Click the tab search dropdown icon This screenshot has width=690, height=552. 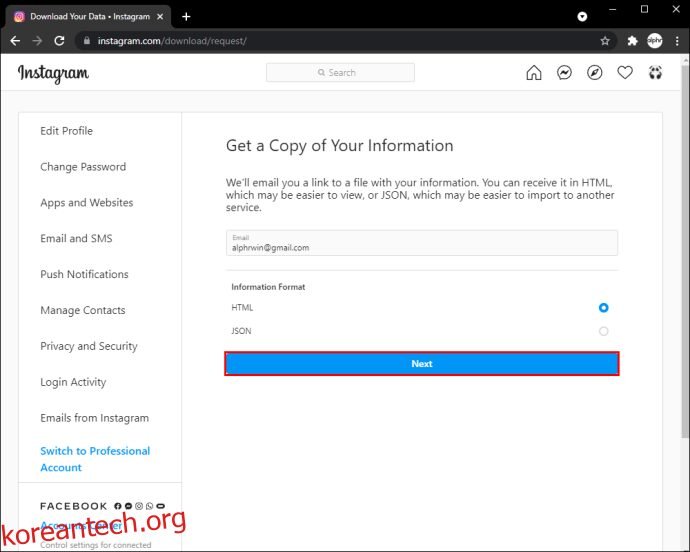coord(582,17)
